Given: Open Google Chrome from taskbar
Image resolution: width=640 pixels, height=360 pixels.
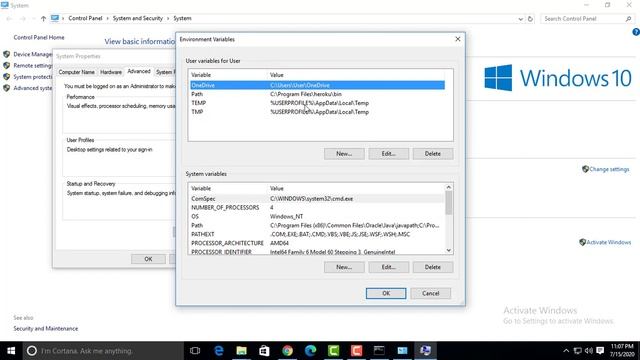Looking at the screenshot, I should click(287, 351).
